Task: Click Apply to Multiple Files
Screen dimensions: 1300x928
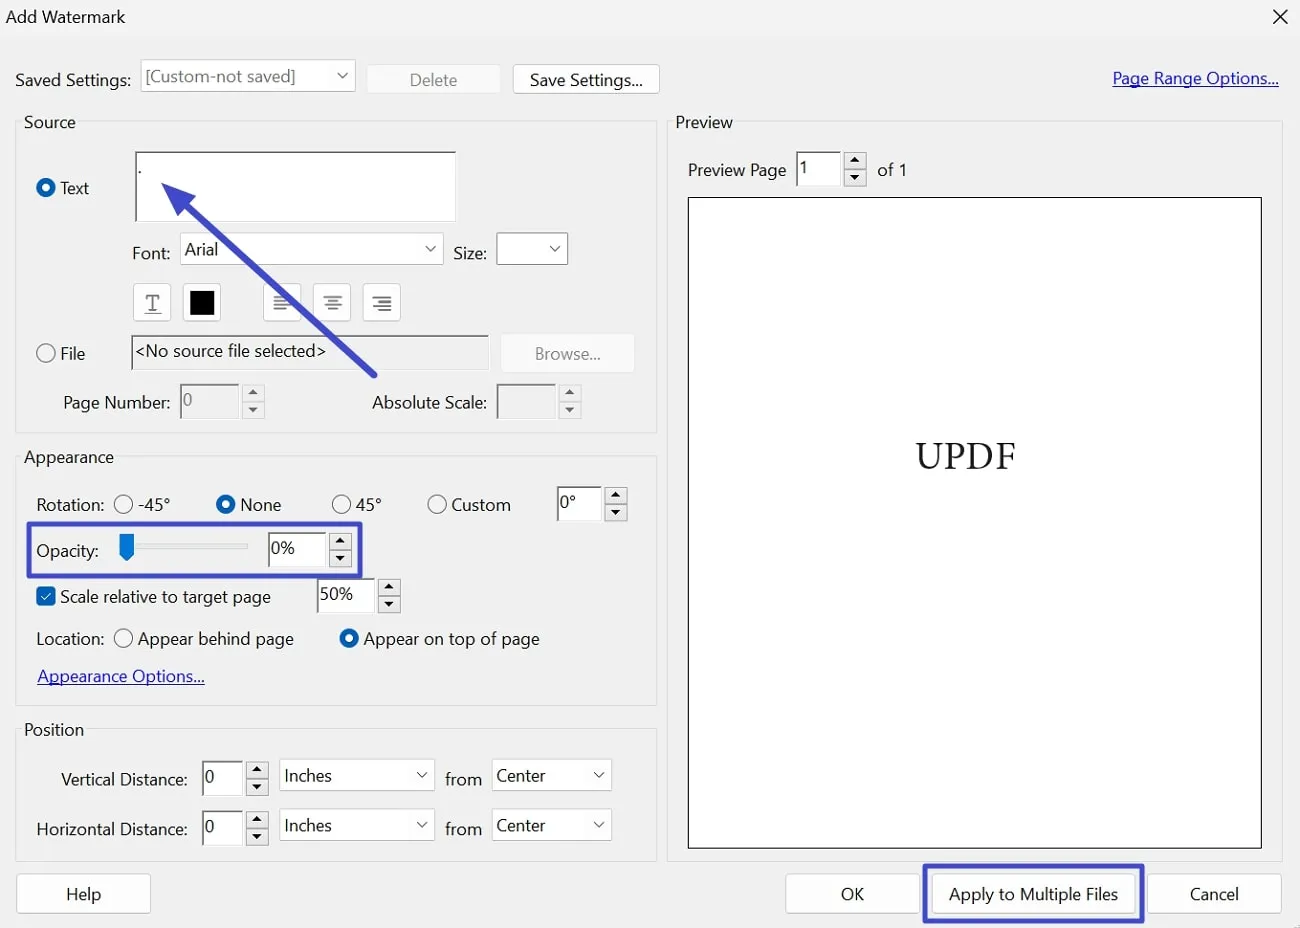Action: coord(1032,893)
